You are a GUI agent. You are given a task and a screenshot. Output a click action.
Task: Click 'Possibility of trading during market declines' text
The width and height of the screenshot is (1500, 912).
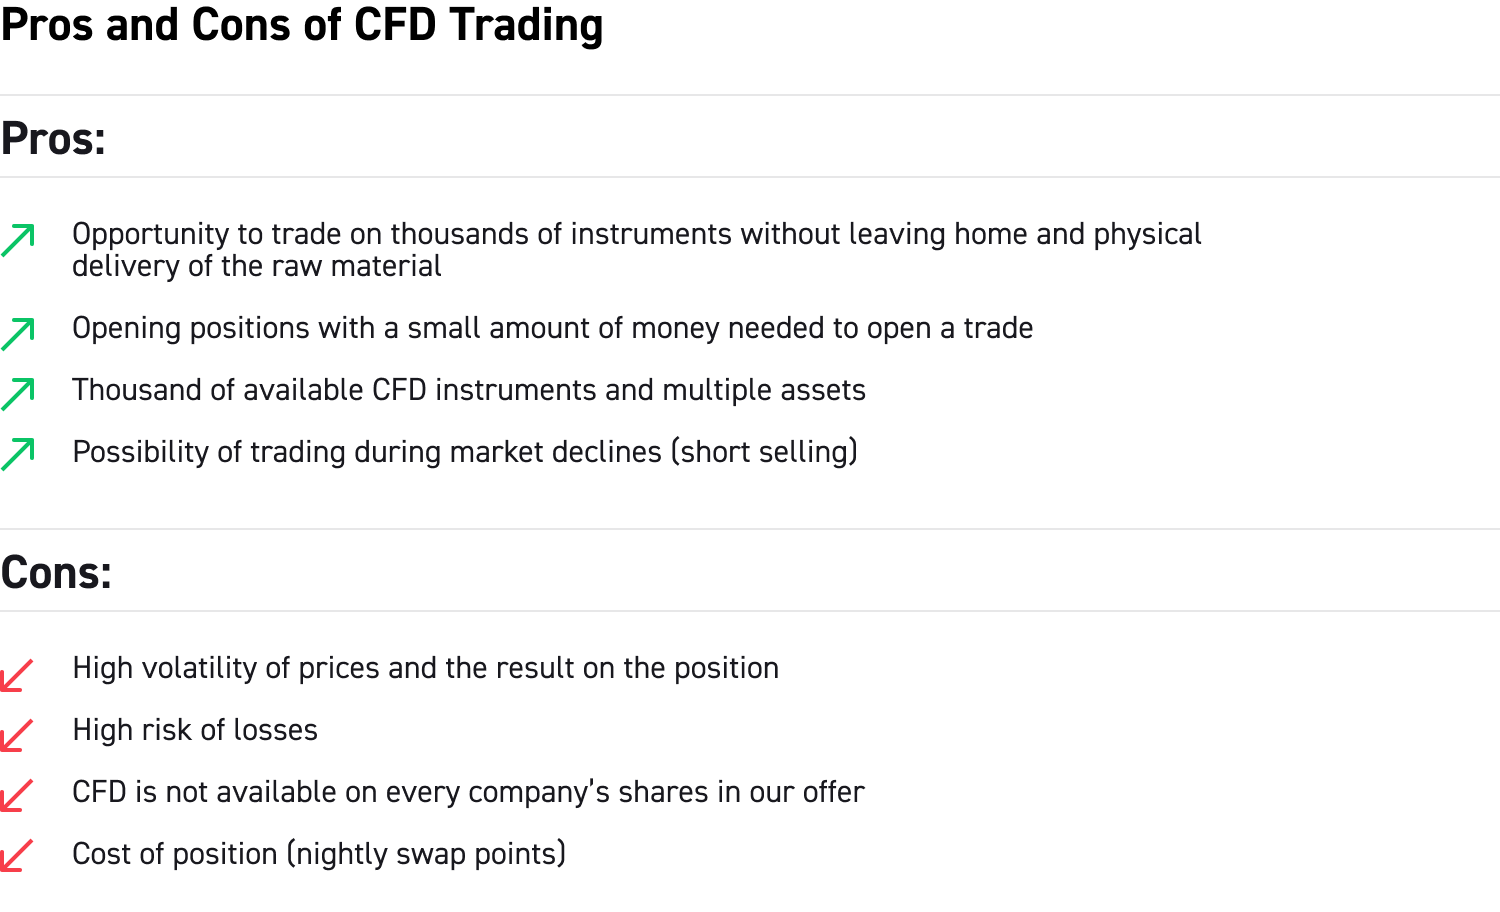(x=465, y=452)
